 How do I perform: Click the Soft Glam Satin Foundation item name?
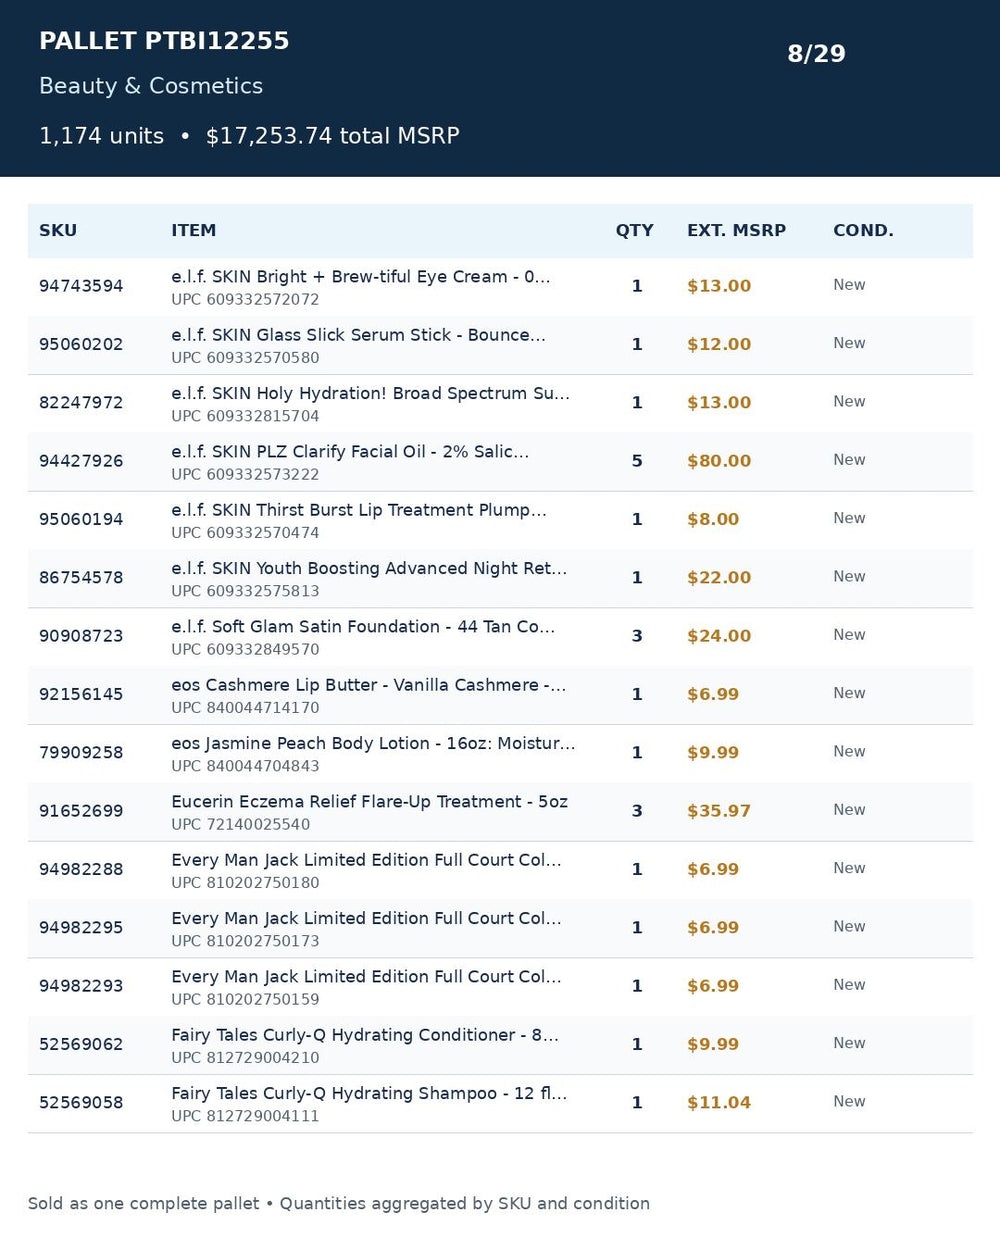pos(363,627)
